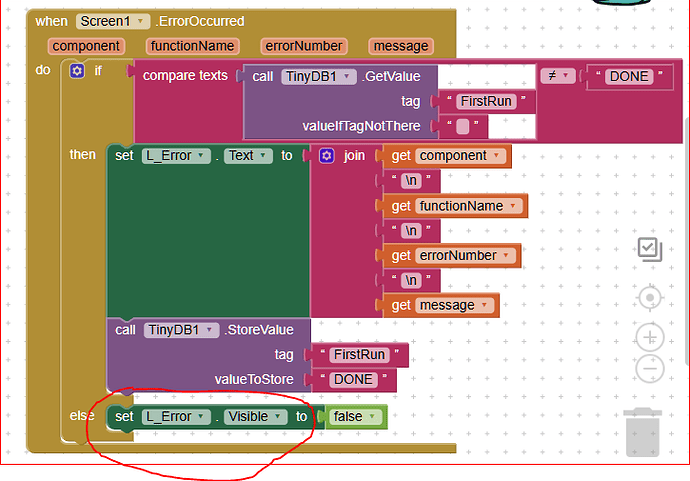Viewport: 690px width, 481px height.
Task: Edit FirstRun tag in StoreValue block
Action: click(360, 355)
